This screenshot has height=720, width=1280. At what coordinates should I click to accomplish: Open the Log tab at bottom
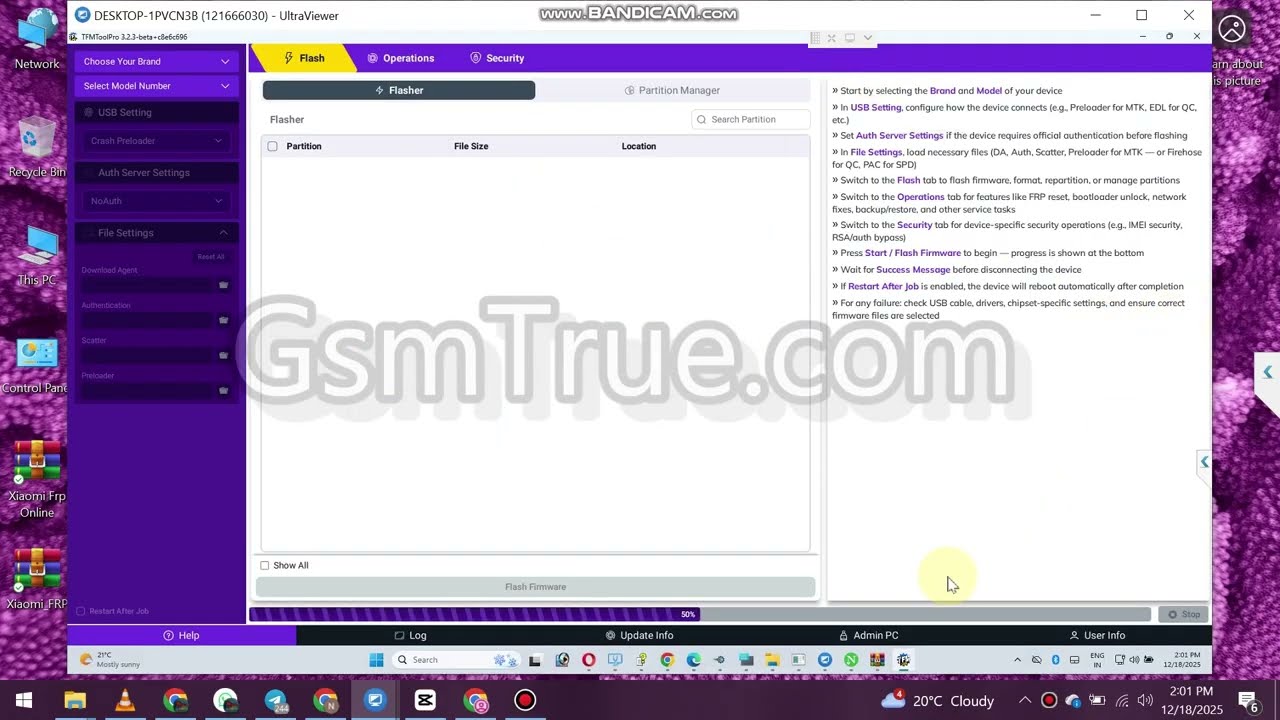point(410,635)
